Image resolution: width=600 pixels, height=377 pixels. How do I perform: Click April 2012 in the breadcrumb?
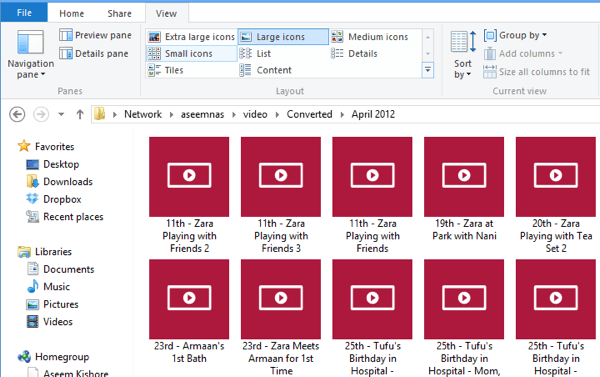pyautogui.click(x=373, y=114)
